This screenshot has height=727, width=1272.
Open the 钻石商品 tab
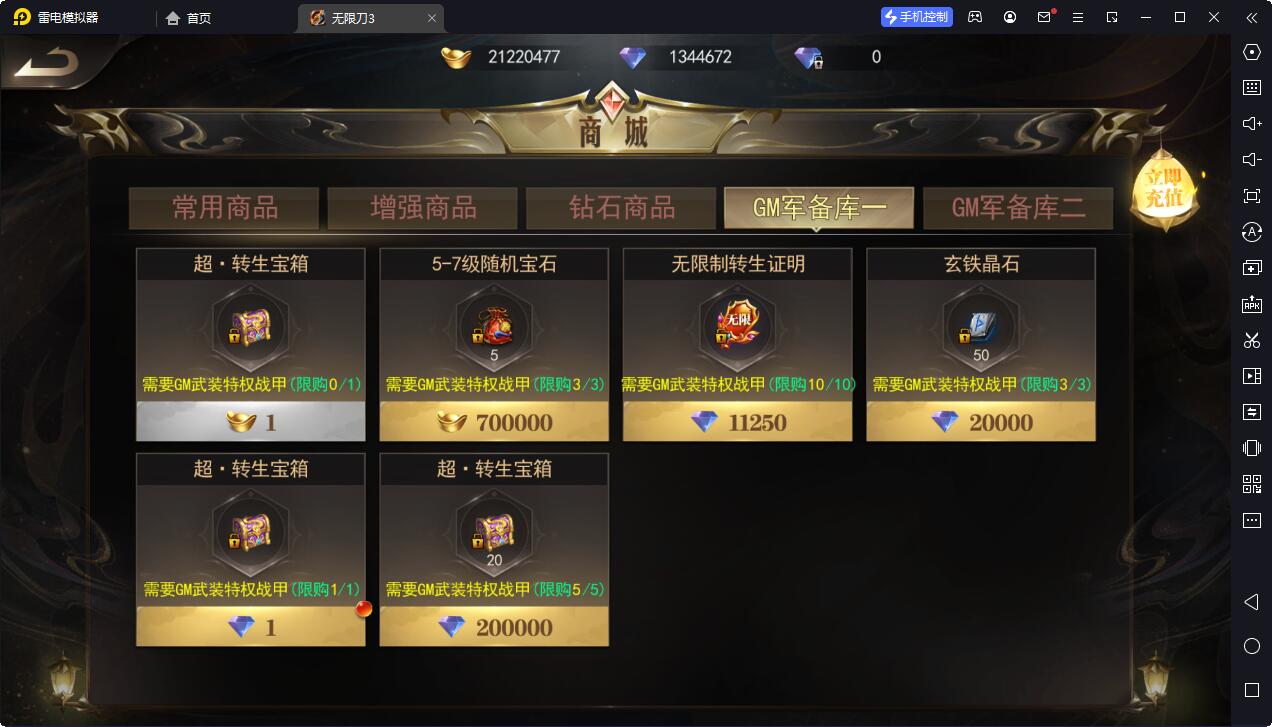pyautogui.click(x=621, y=208)
